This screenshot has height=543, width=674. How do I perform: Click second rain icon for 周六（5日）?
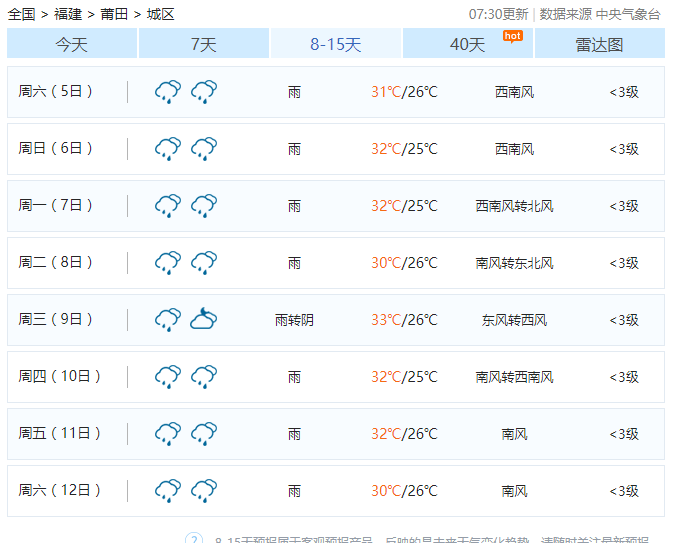click(204, 92)
